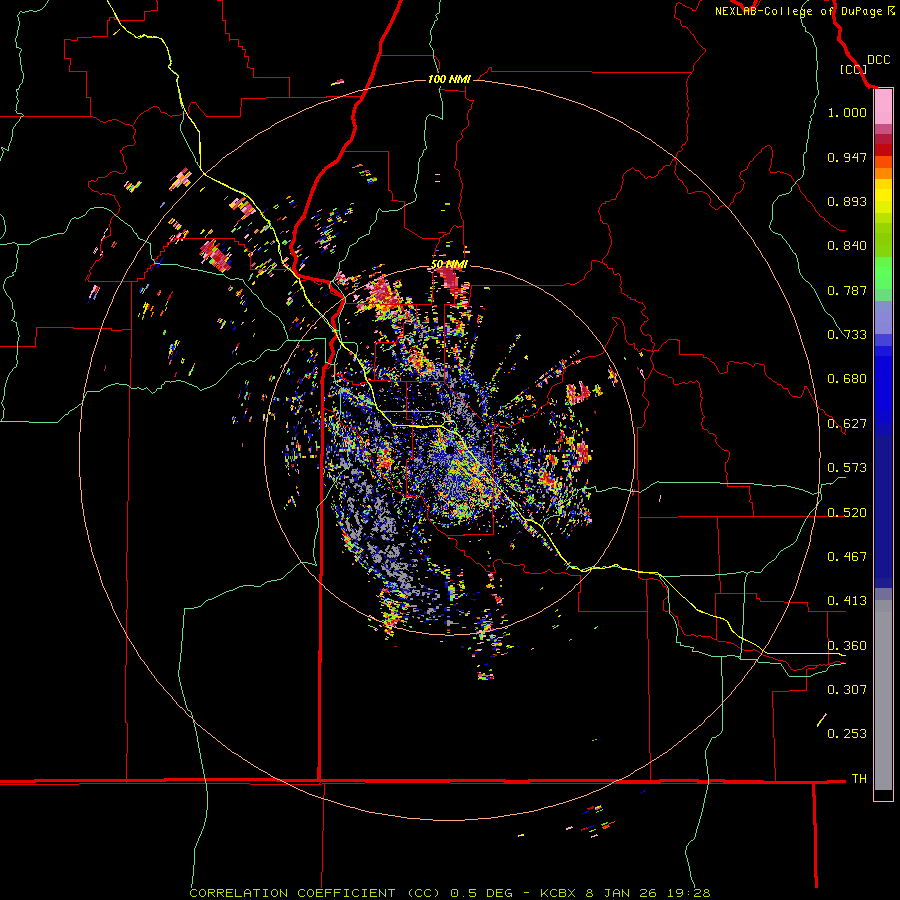Click the 0.947 scale value
The image size is (900, 900).
847,157
